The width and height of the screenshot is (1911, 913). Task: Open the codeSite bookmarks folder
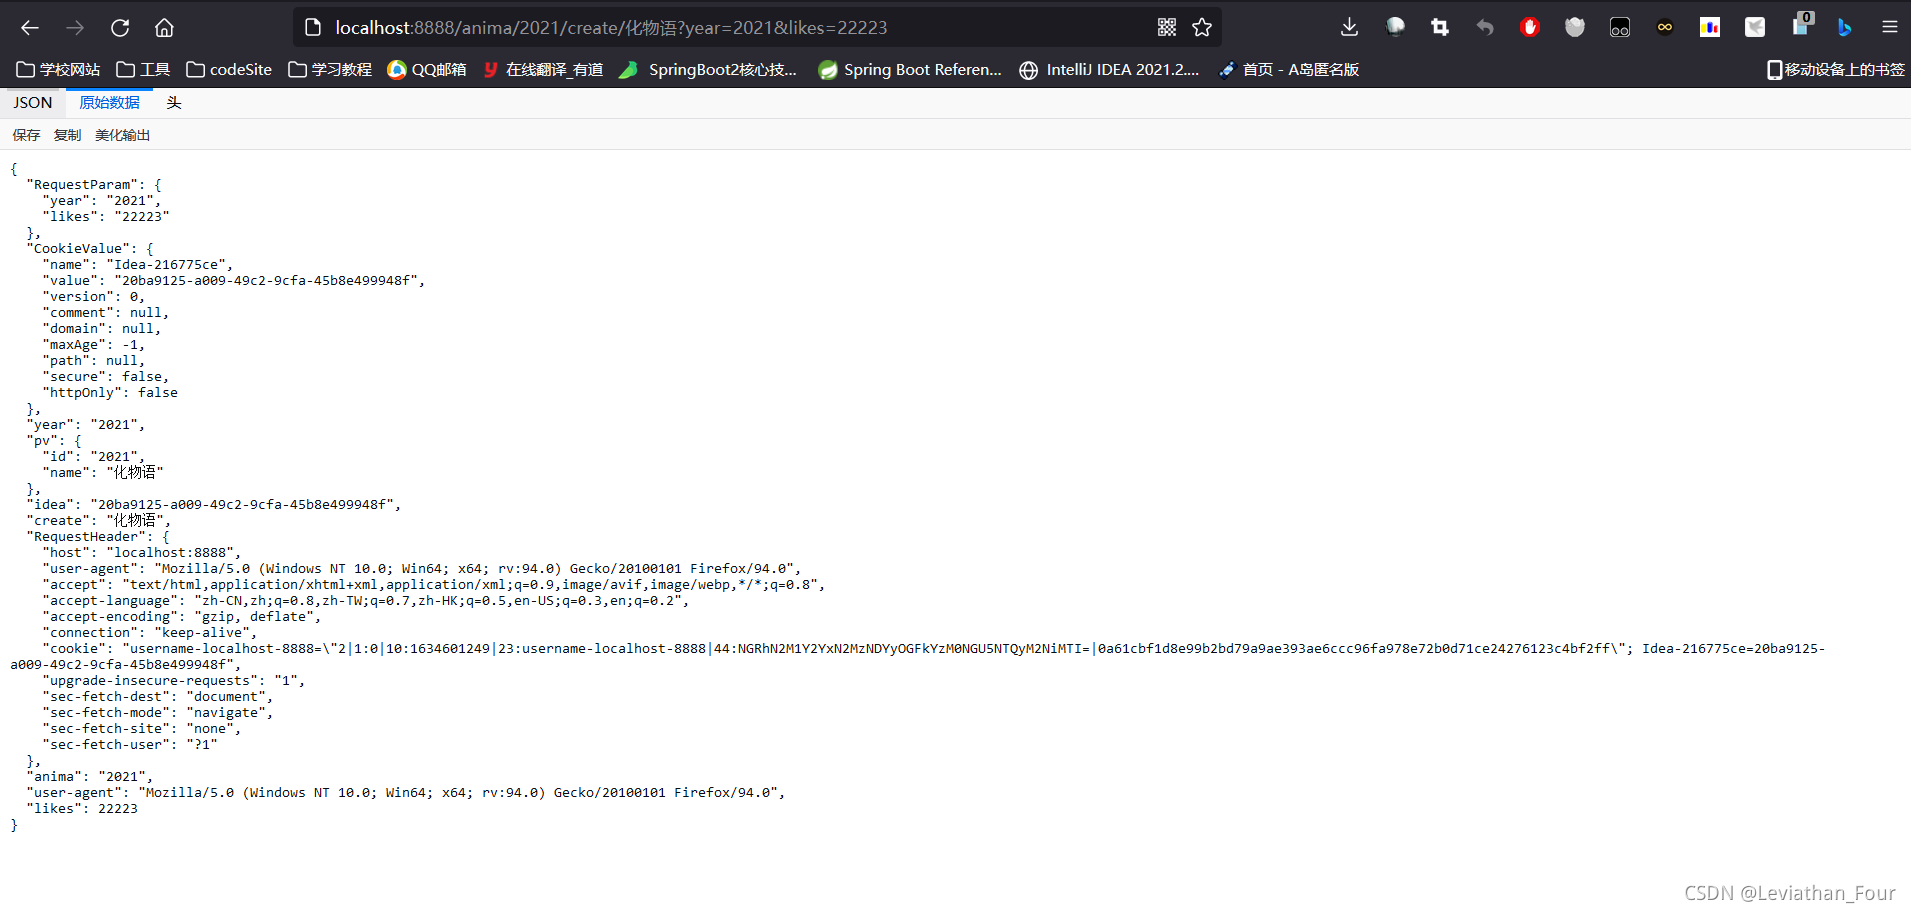coord(229,70)
